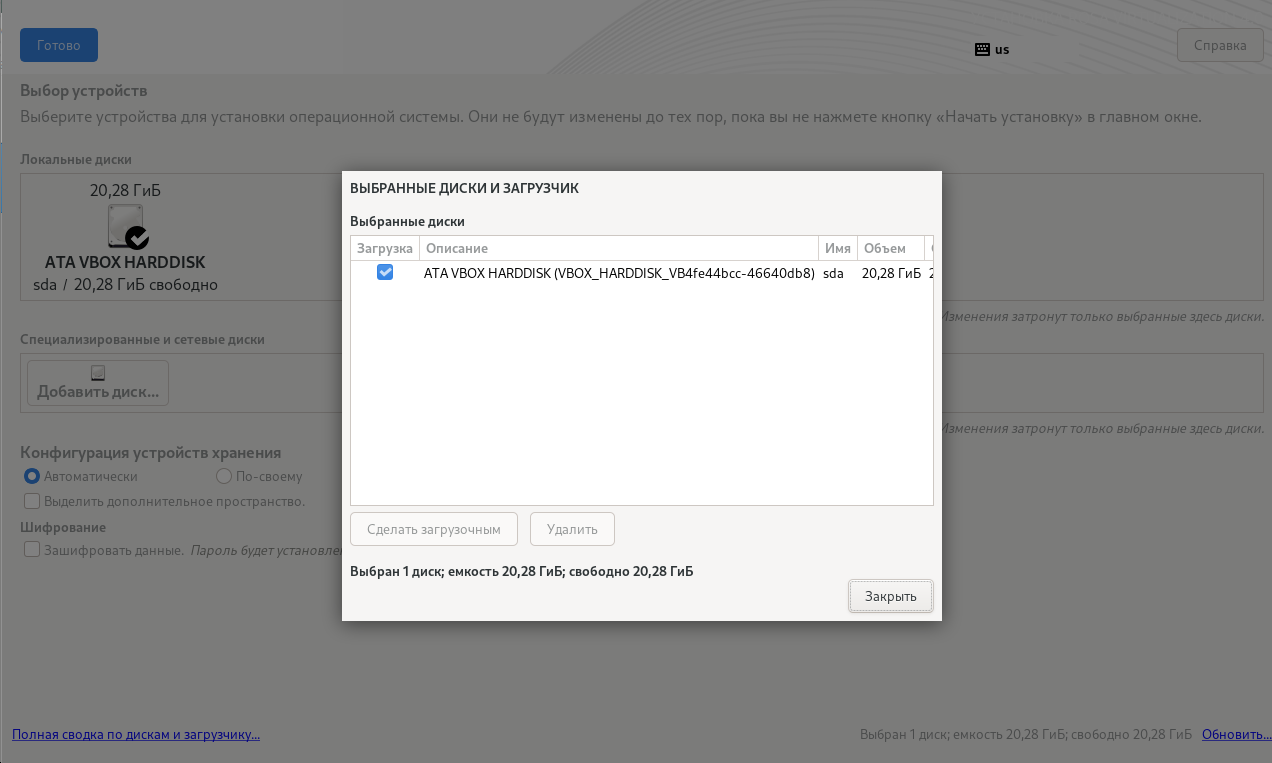Image resolution: width=1272 pixels, height=763 pixels.
Task: Click the hard disk icon for sda
Action: pos(126,226)
